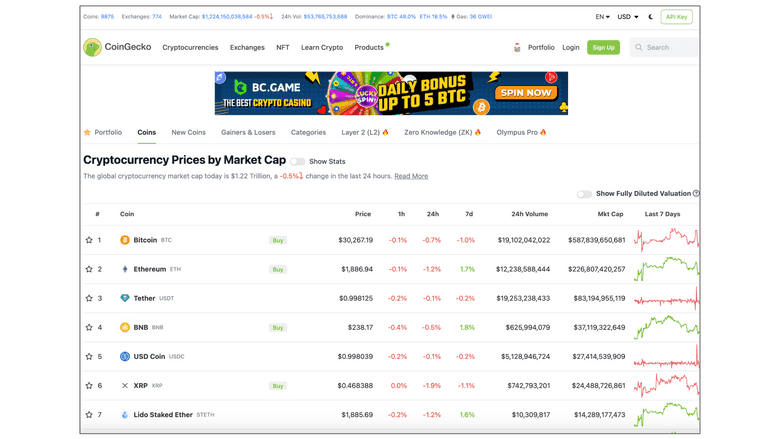Open the candy jar icon
This screenshot has height=439, width=780.
tap(517, 47)
